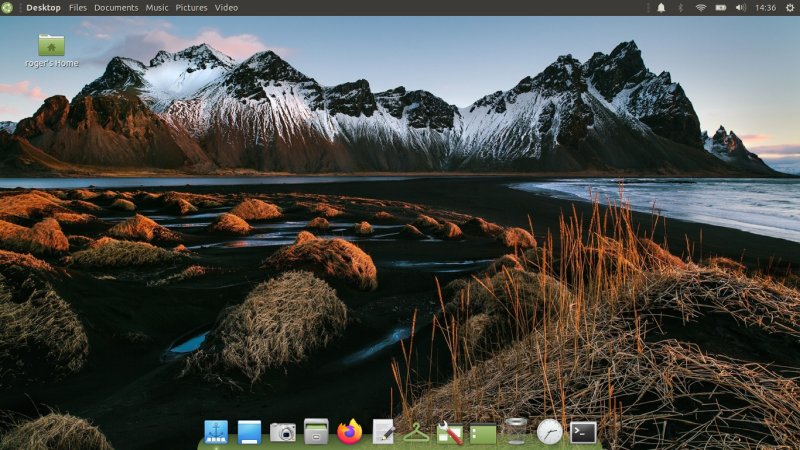Screen dimensions: 800x450
Task: Launch the Terminal from the dock
Action: (x=583, y=432)
